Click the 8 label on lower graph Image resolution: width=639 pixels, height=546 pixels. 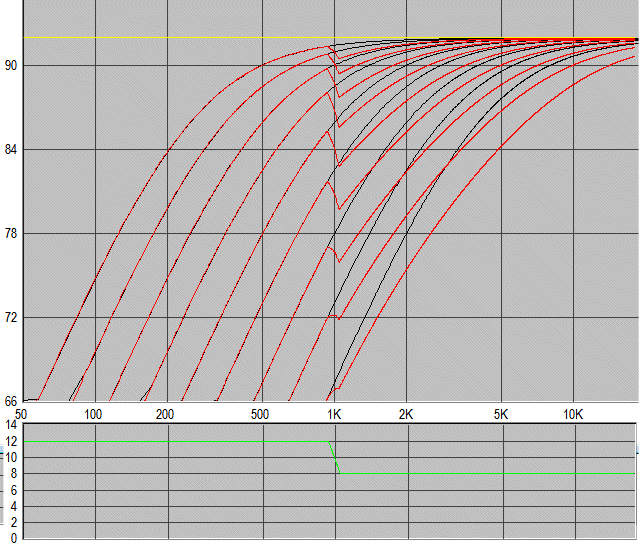(x=14, y=473)
